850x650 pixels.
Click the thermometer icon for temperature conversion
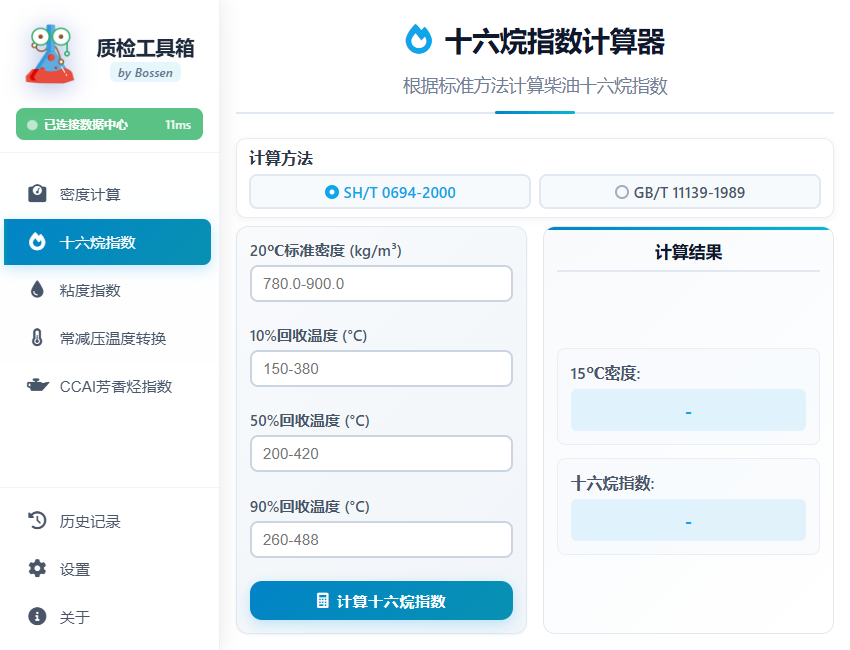point(37,338)
